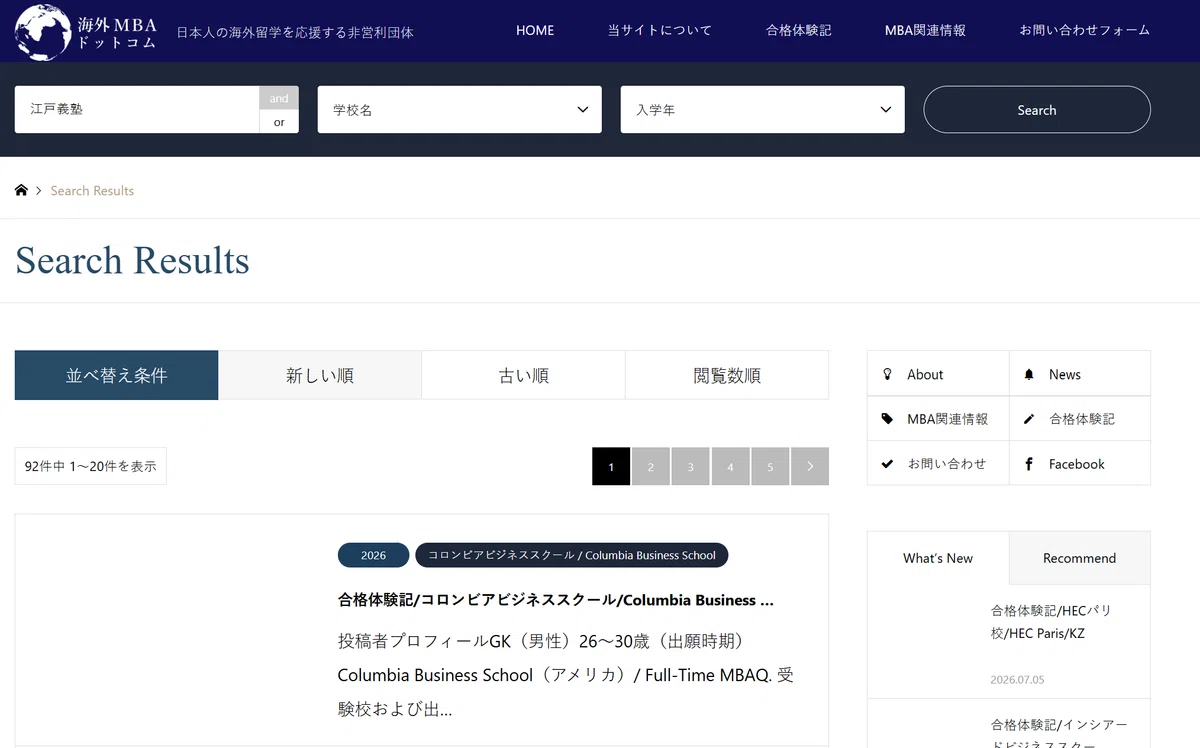Go to results page 3
This screenshot has width=1200, height=748.
pos(691,466)
